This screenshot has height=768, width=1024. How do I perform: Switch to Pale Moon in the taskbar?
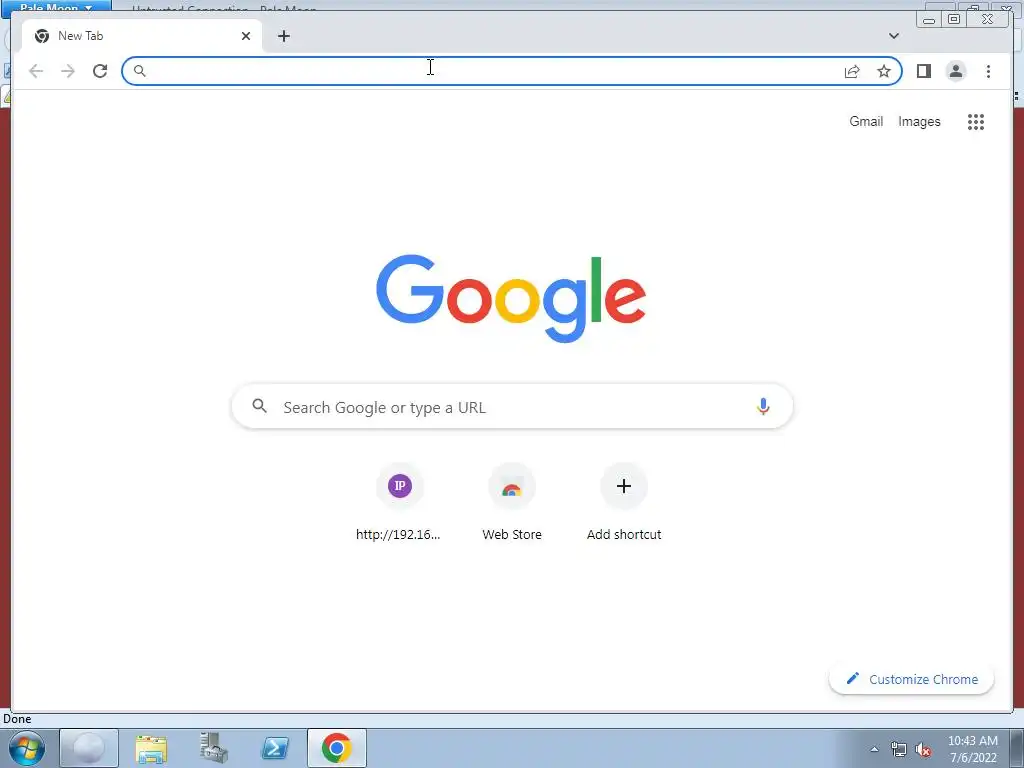click(89, 748)
